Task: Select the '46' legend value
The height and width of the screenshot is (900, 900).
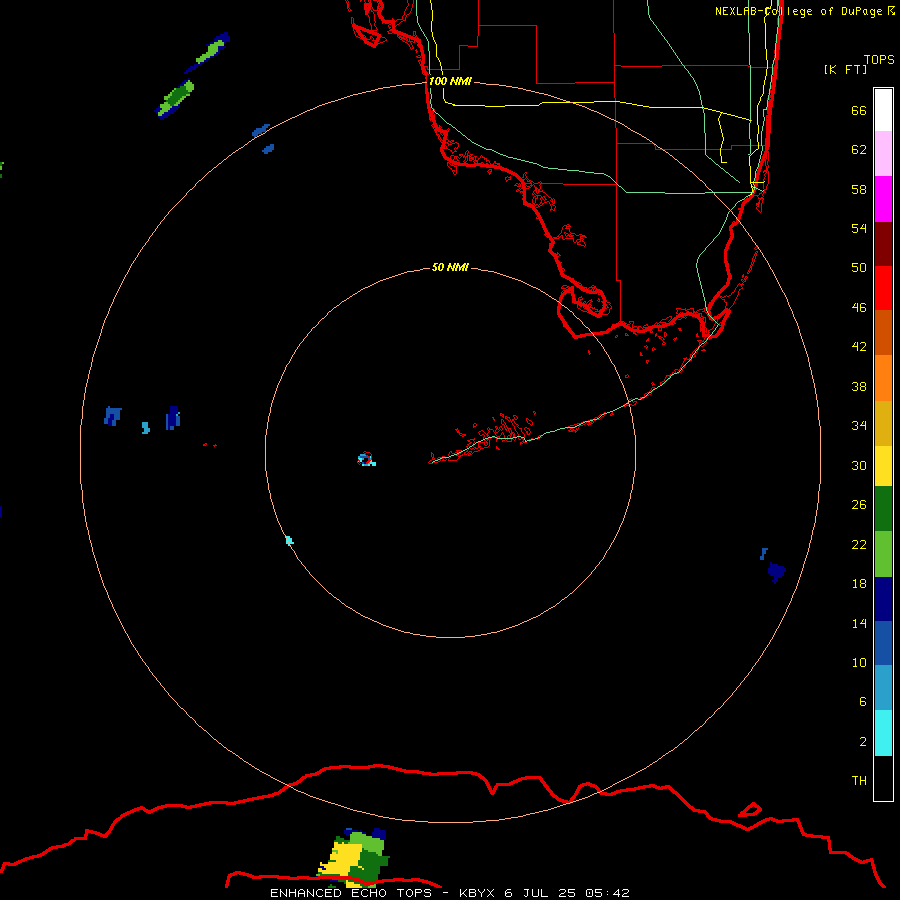Action: tap(859, 308)
